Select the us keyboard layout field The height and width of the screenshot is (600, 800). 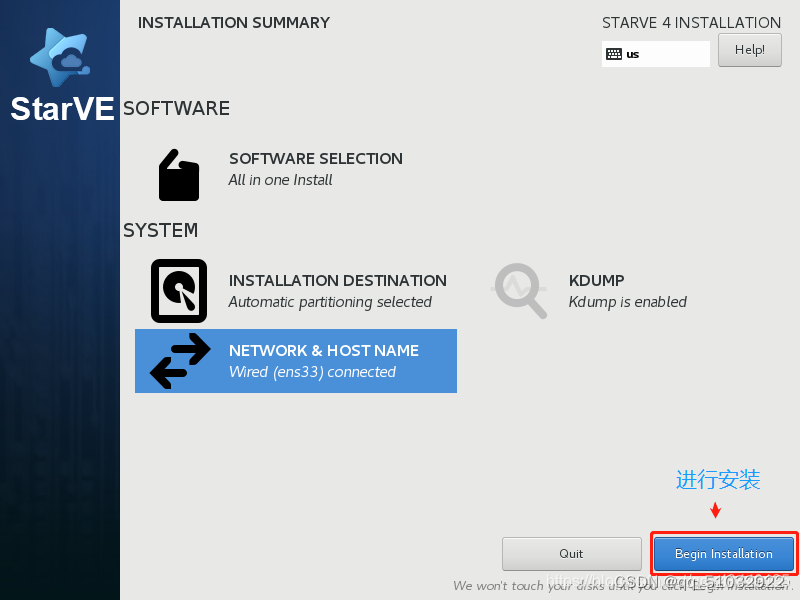pyautogui.click(x=656, y=54)
